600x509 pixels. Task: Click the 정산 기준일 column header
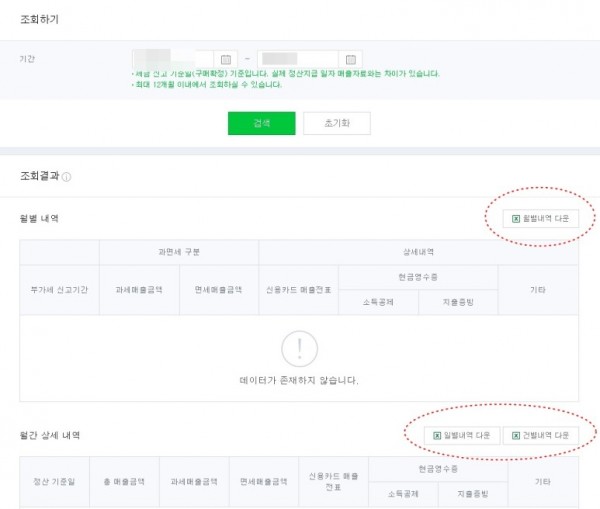54,481
